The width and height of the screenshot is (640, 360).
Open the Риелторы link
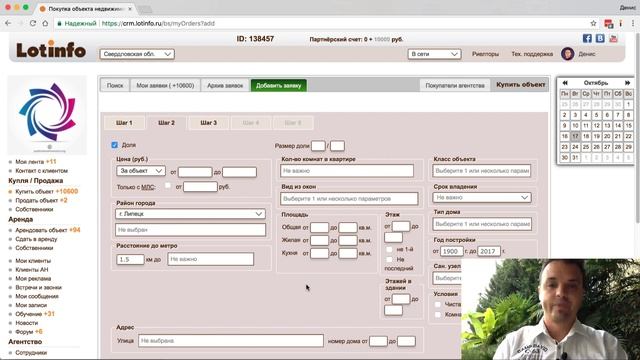pos(485,54)
